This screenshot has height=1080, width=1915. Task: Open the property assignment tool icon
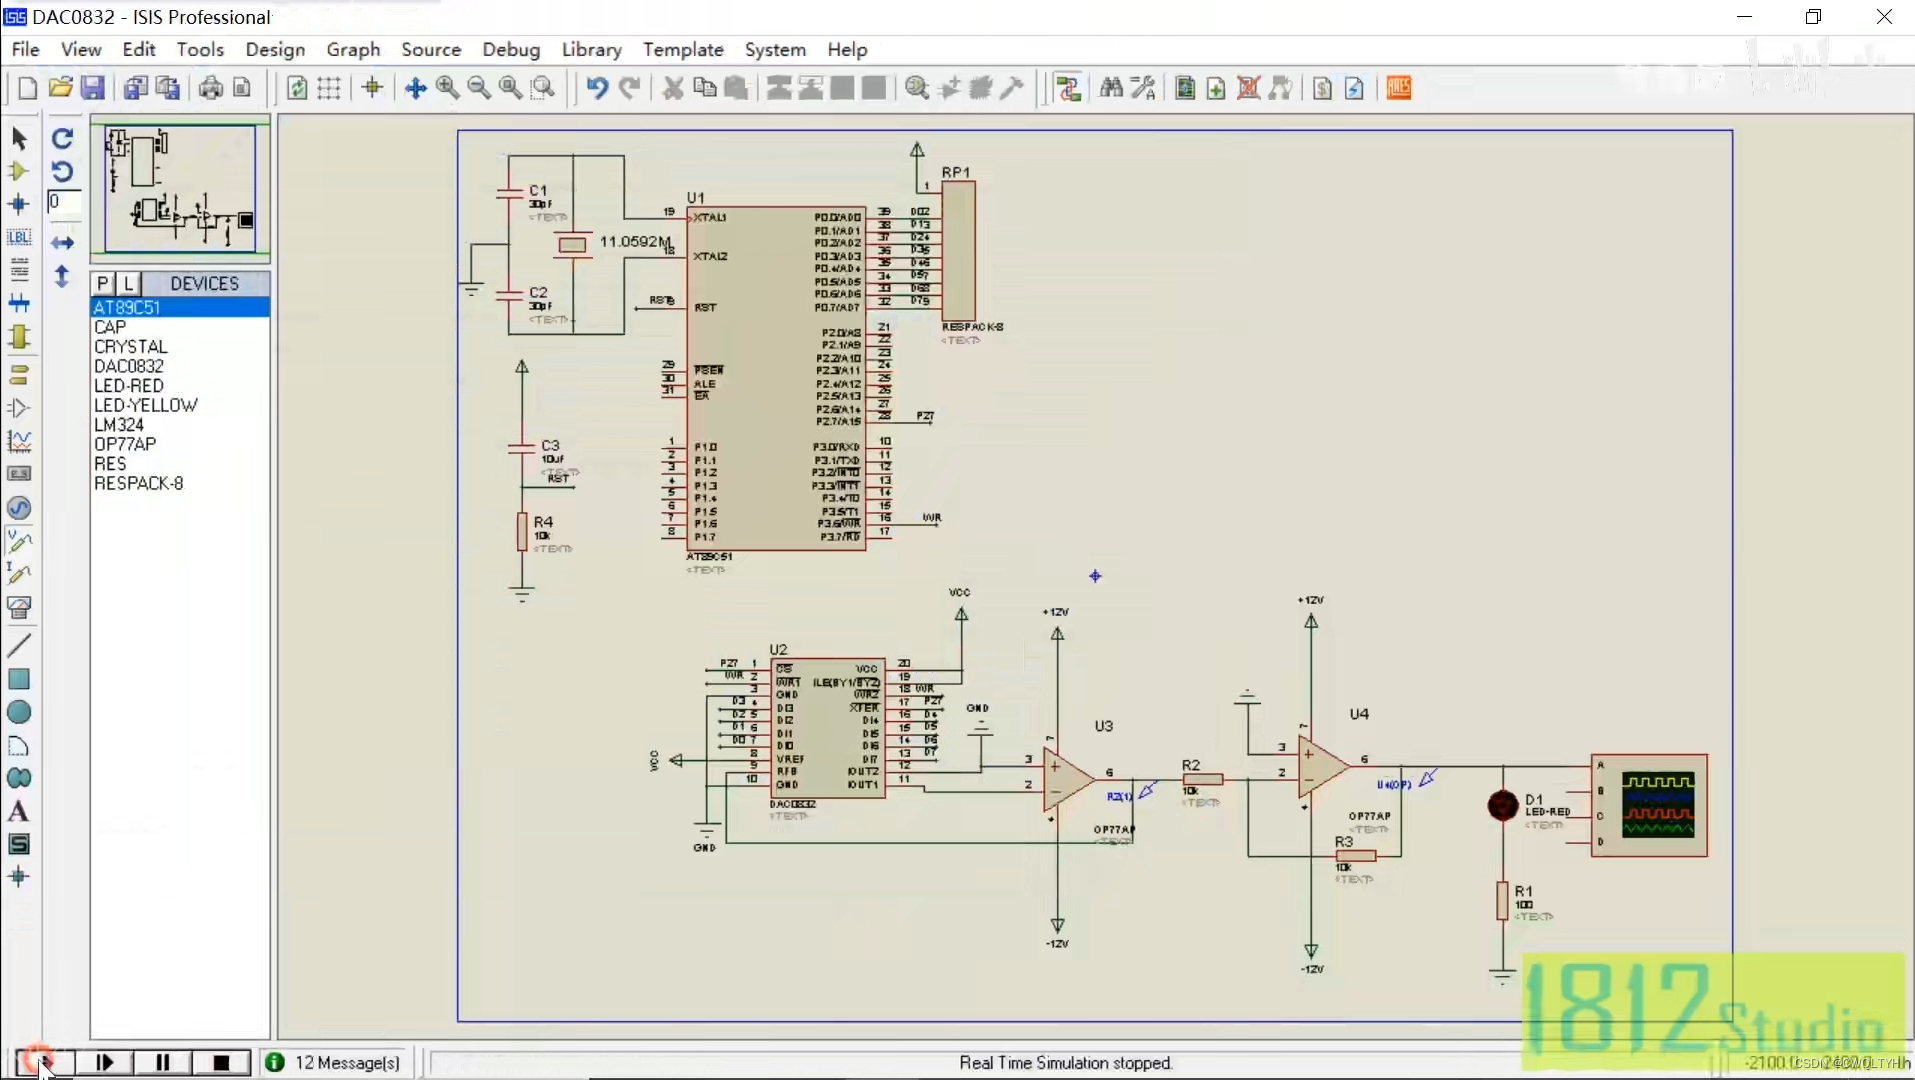[x=1143, y=88]
